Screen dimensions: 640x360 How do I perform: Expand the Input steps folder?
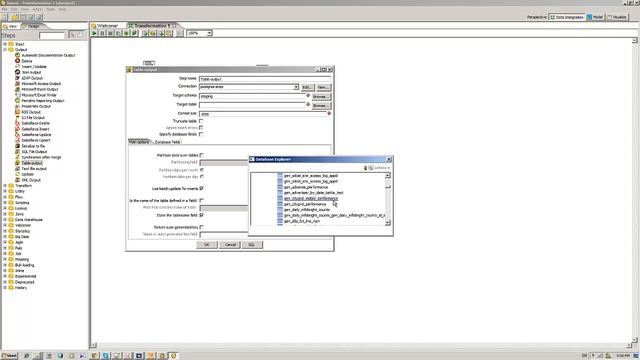5,44
